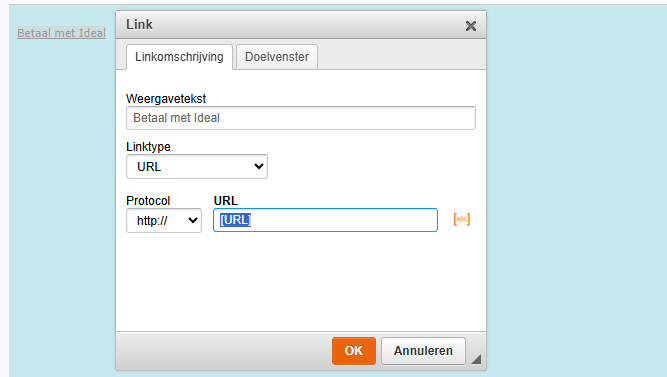
Task: Click the bold URL label above field
Action: pos(225,201)
